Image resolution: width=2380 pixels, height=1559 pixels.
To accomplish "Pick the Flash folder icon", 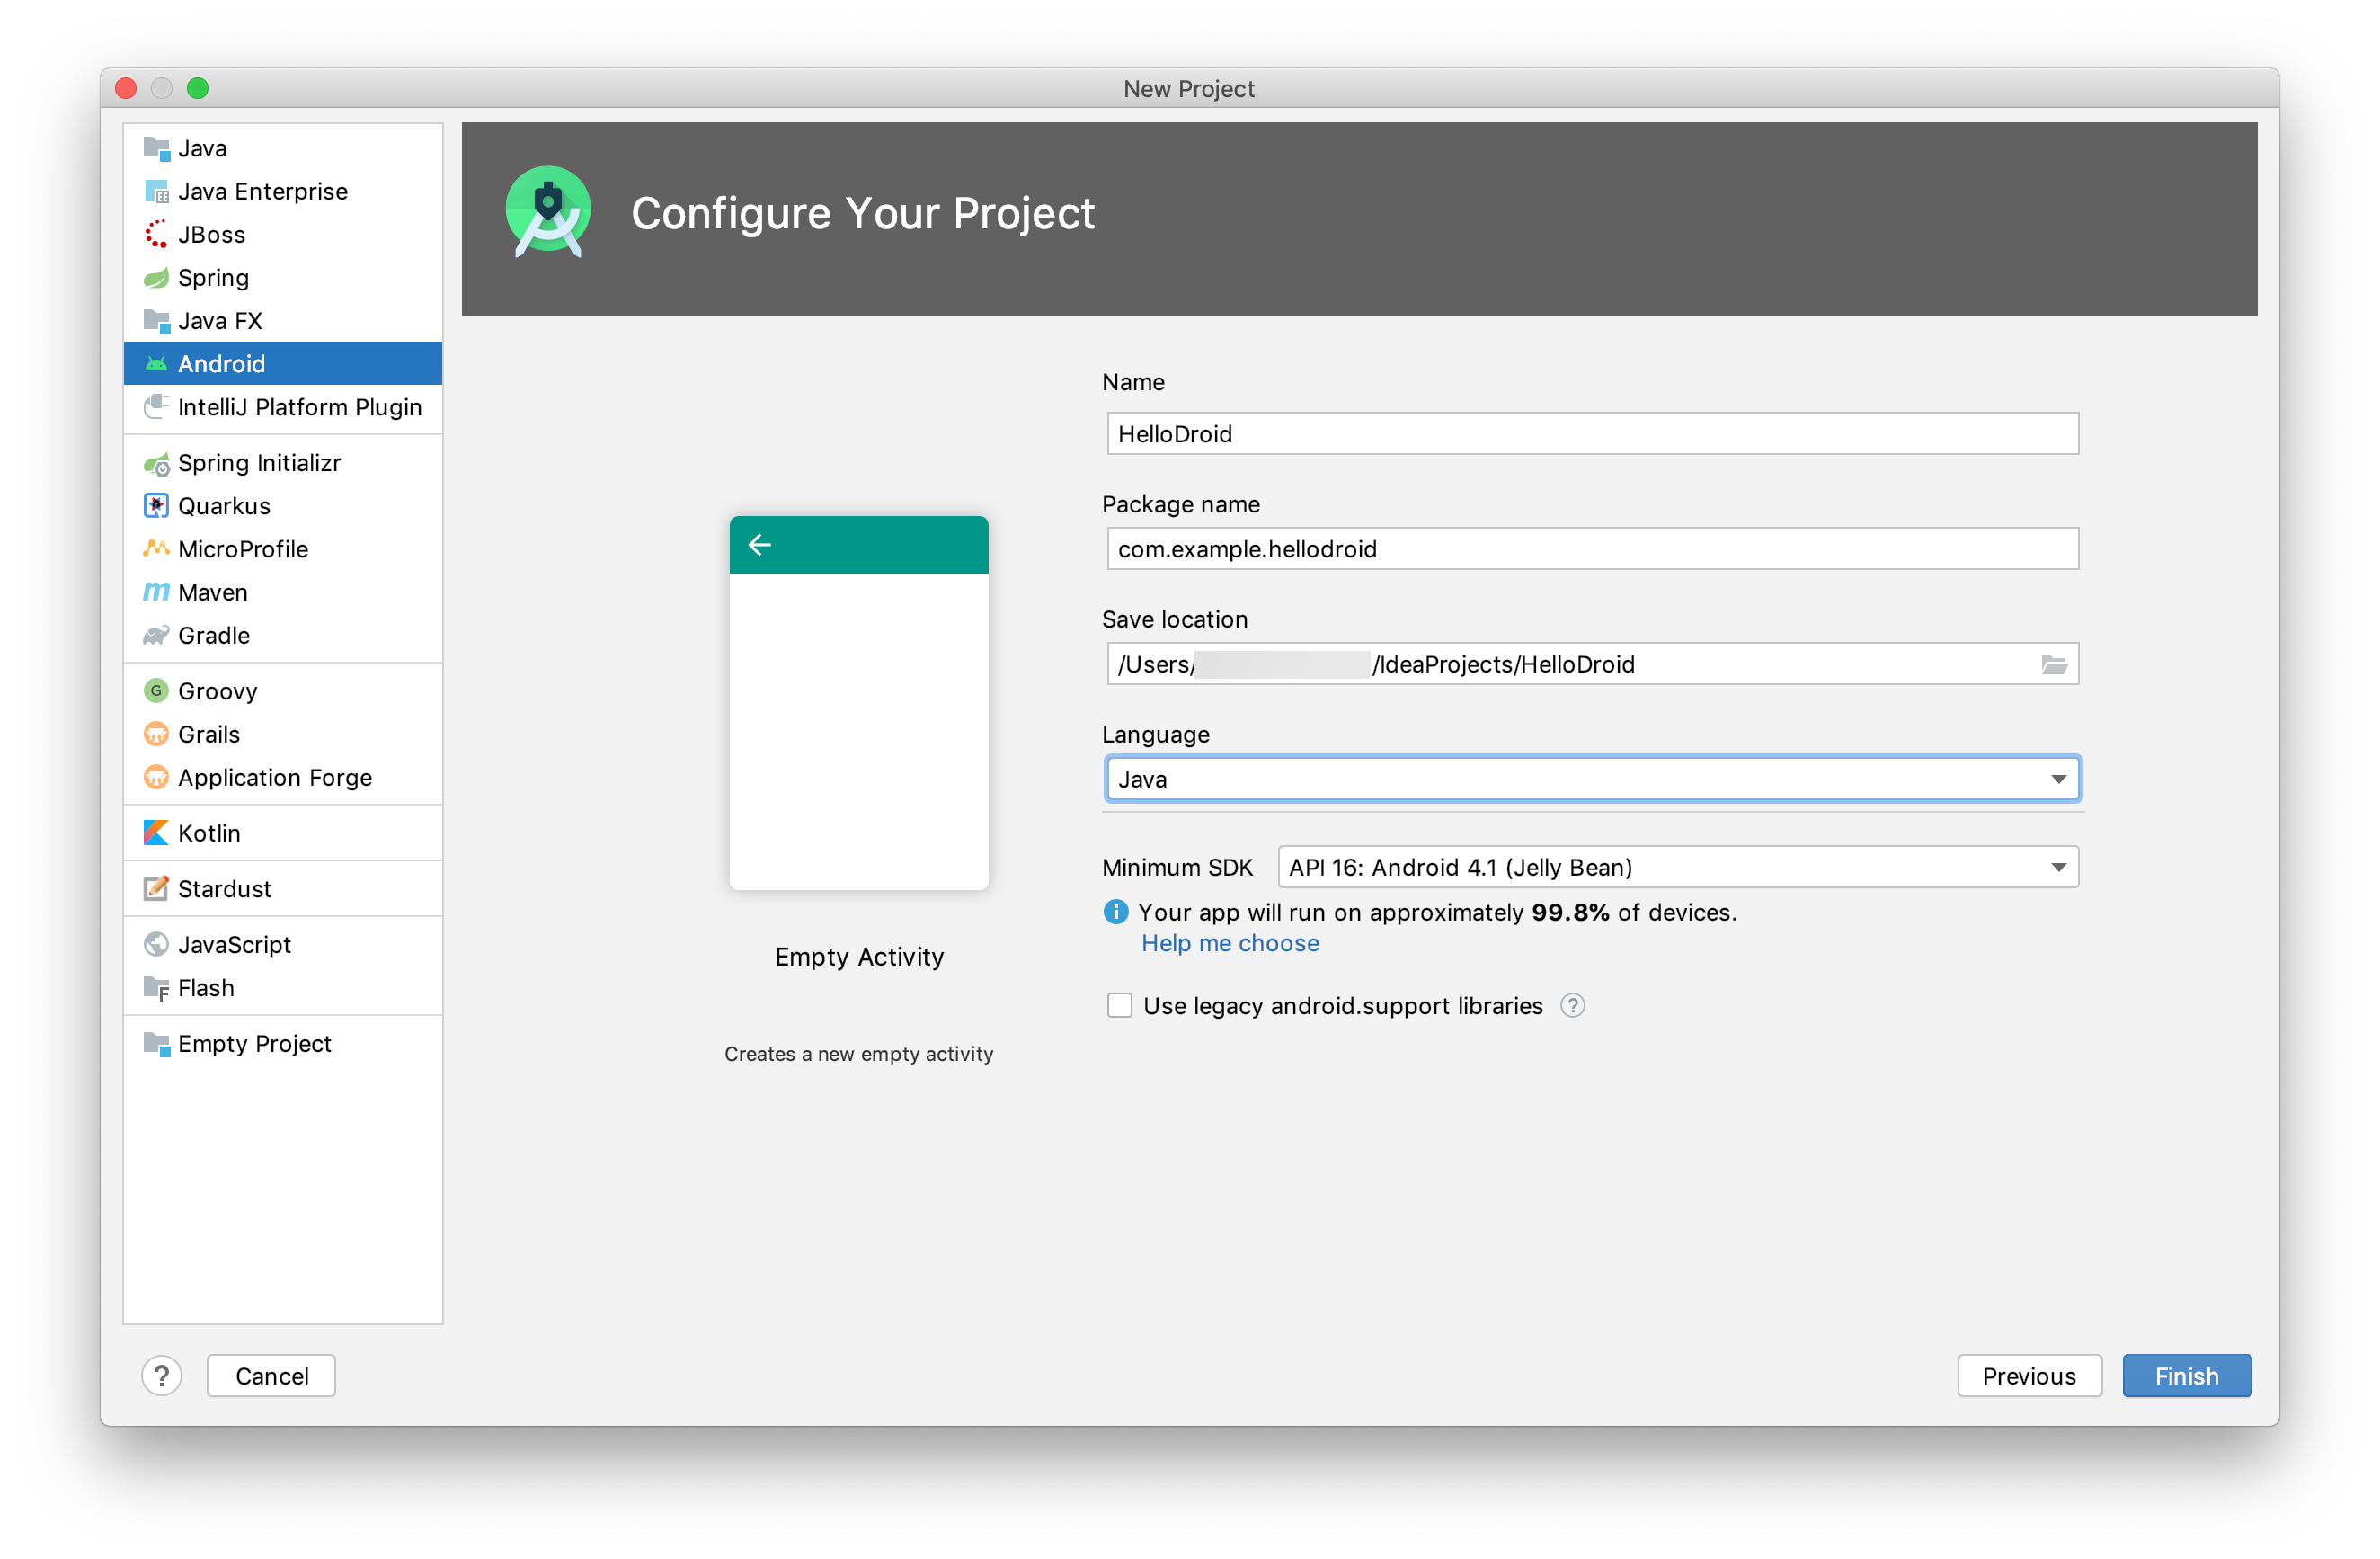I will tap(156, 988).
